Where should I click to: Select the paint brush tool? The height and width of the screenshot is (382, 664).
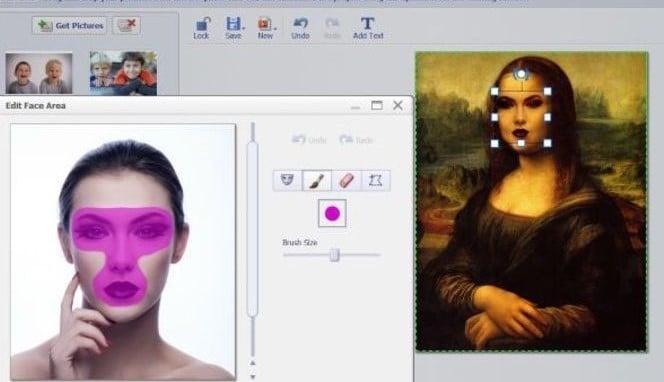tap(317, 180)
